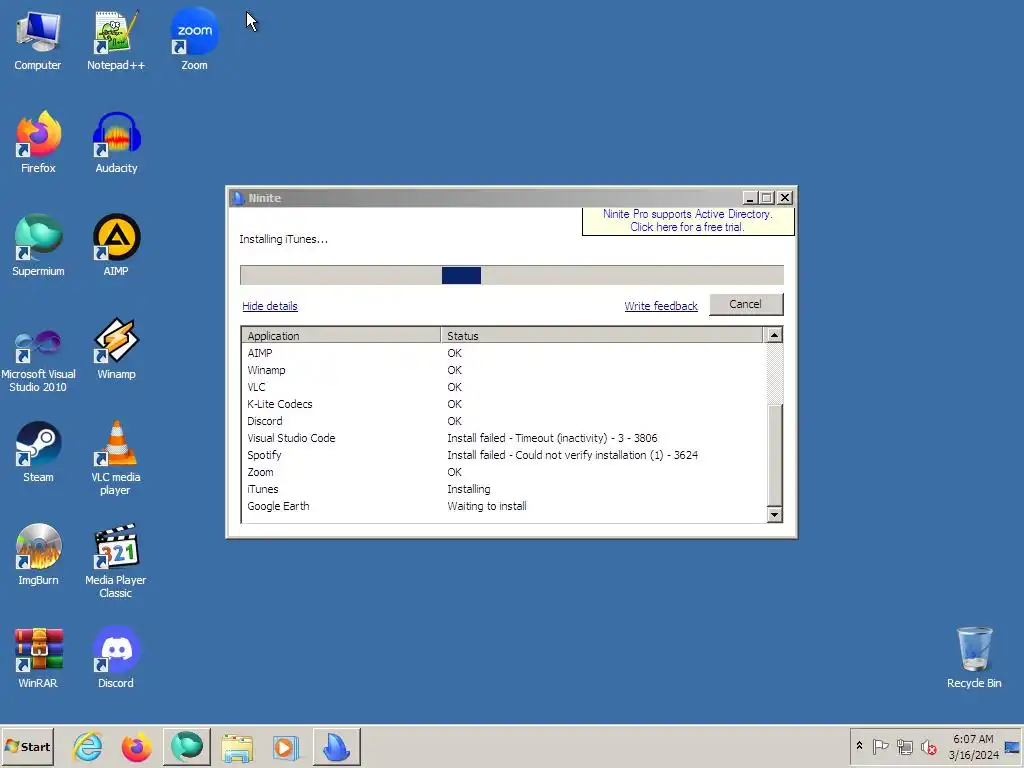This screenshot has width=1024, height=768.
Task: Click the Status column header
Action: tap(601, 335)
